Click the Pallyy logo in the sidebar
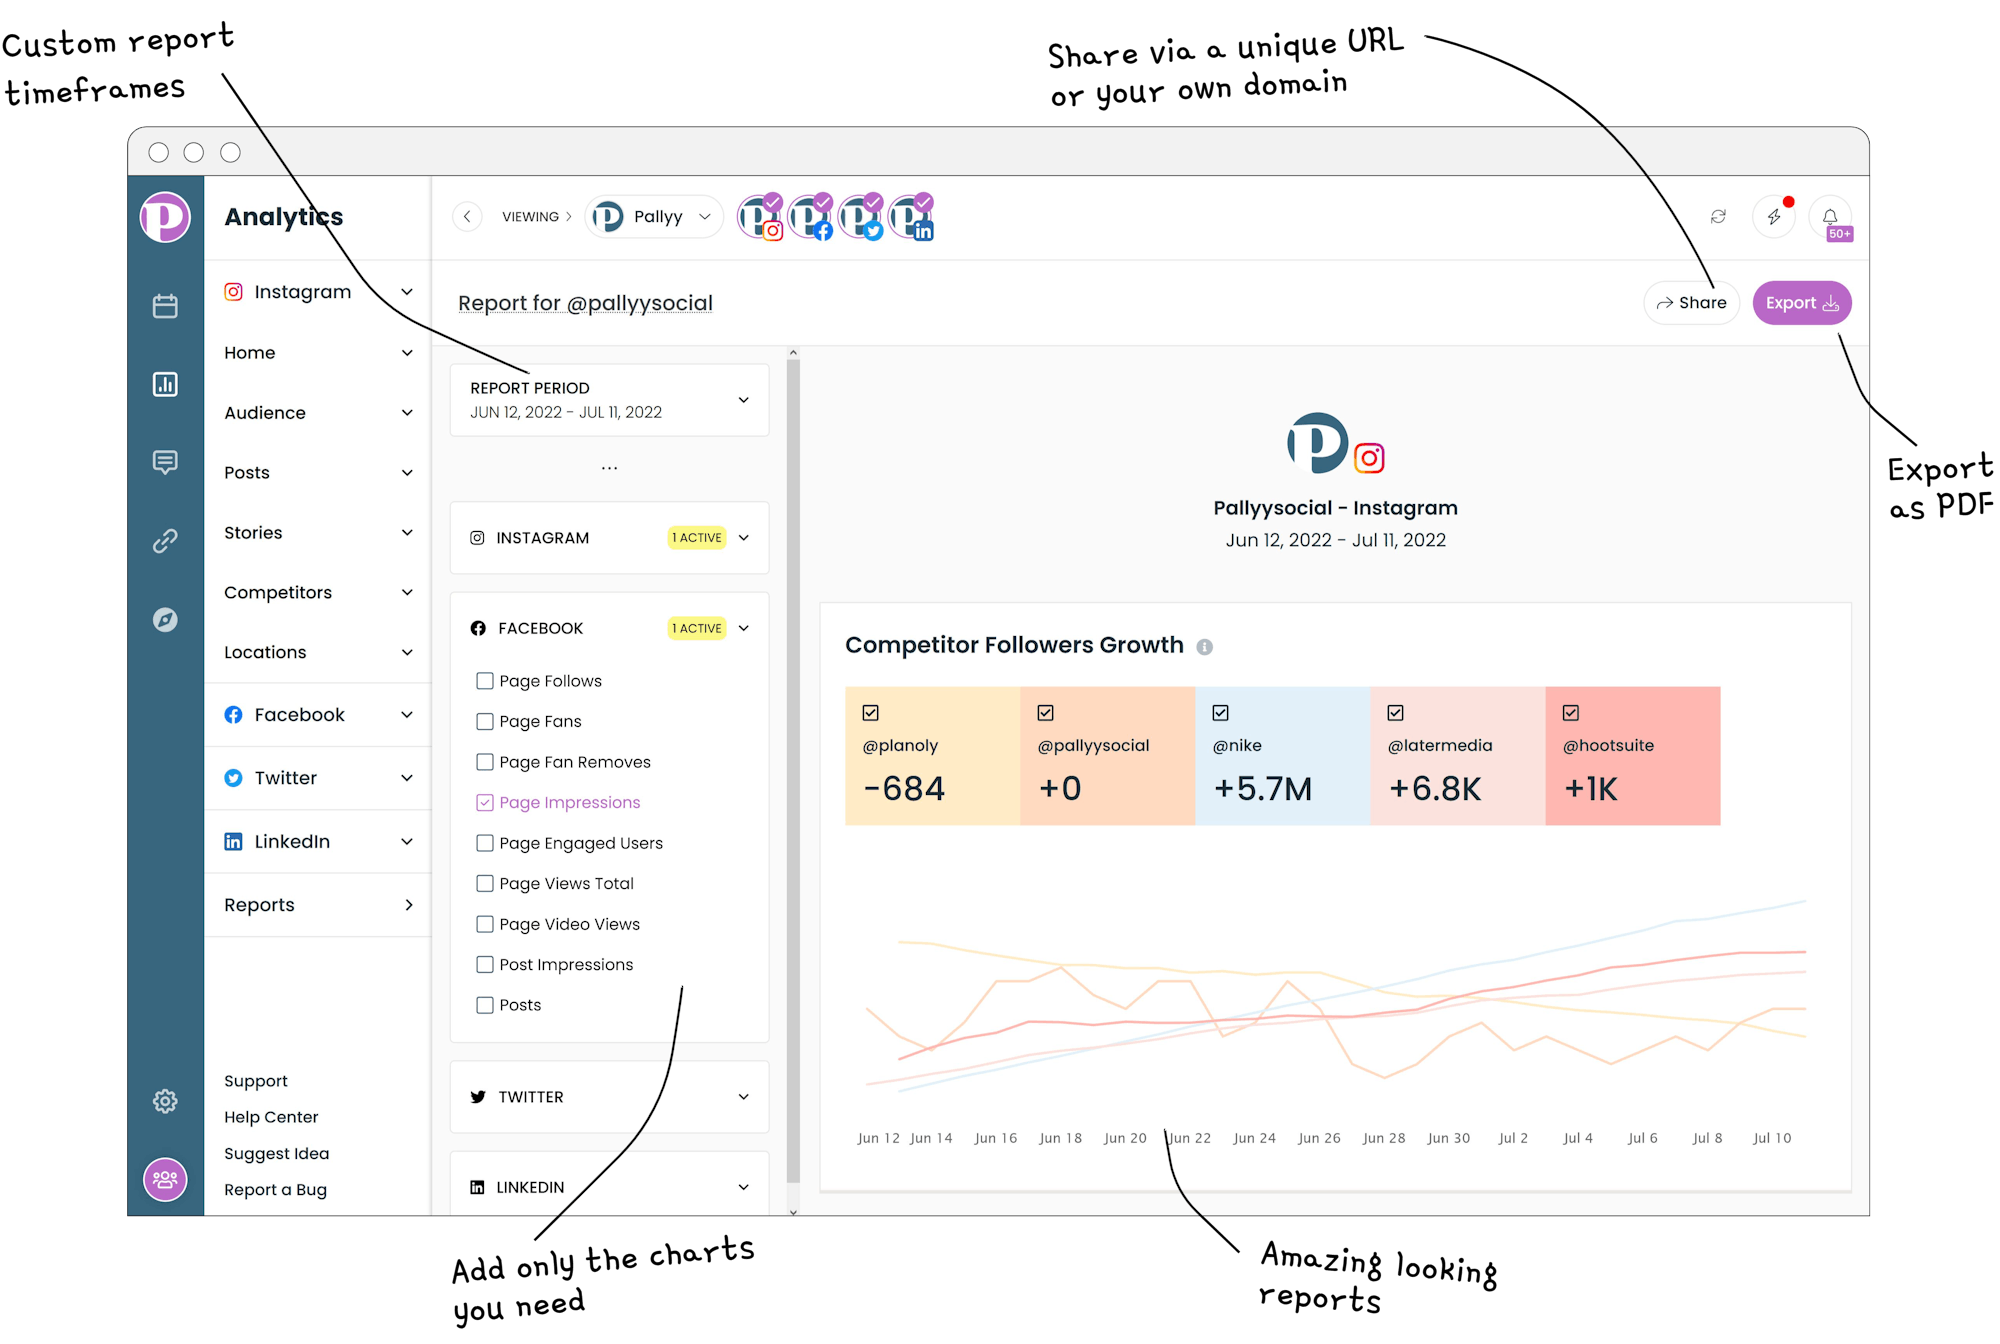Image resolution: width=2000 pixels, height=1344 pixels. pyautogui.click(x=165, y=217)
